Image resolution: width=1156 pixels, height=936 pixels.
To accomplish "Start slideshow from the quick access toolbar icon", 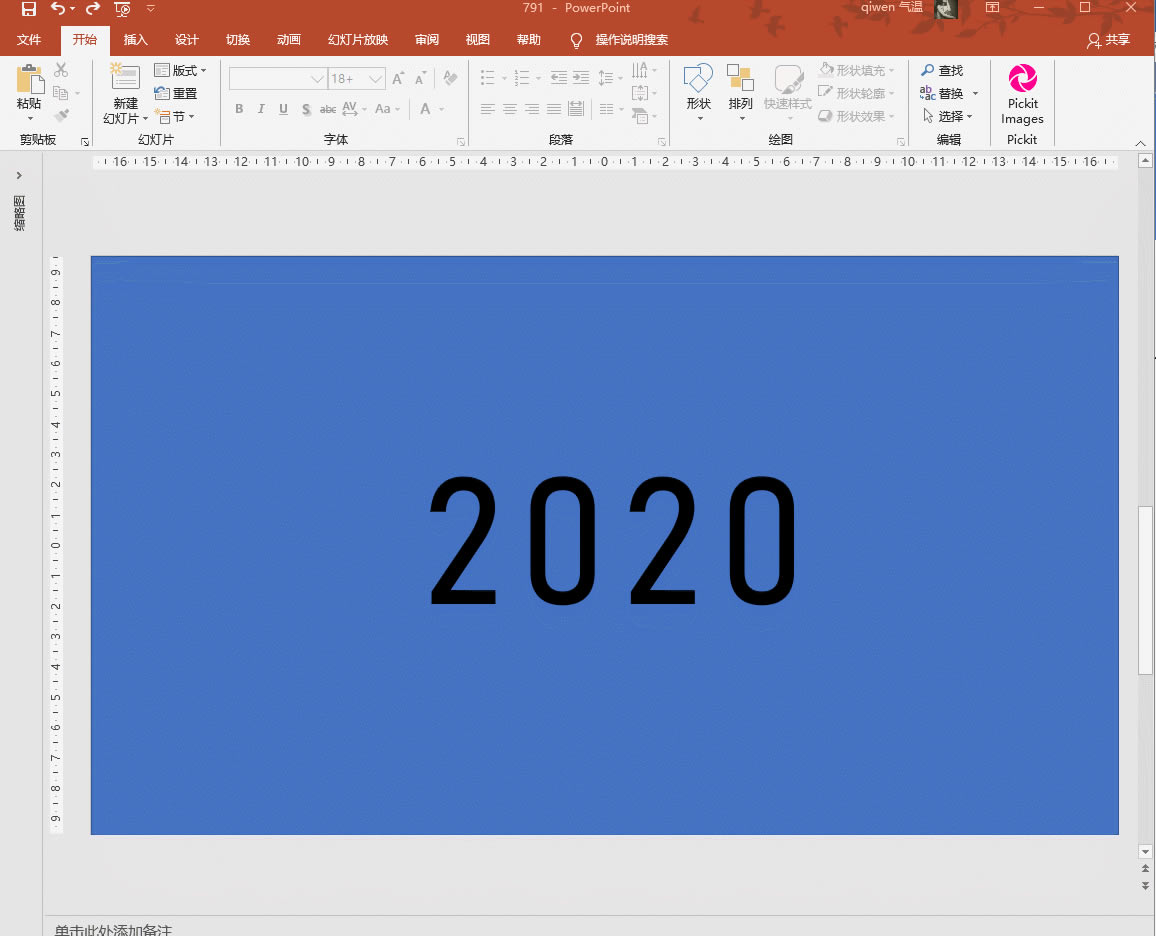I will (122, 9).
